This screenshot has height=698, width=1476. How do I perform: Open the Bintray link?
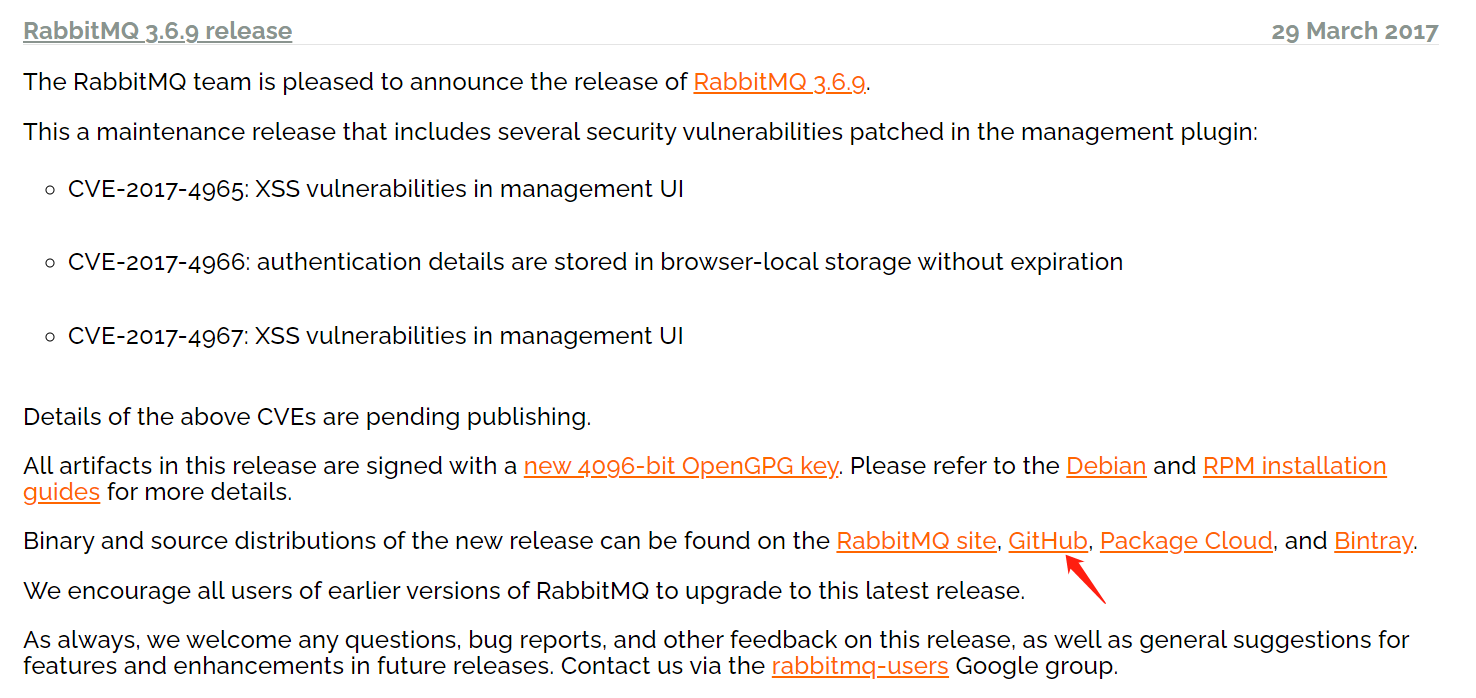pyautogui.click(x=1373, y=541)
